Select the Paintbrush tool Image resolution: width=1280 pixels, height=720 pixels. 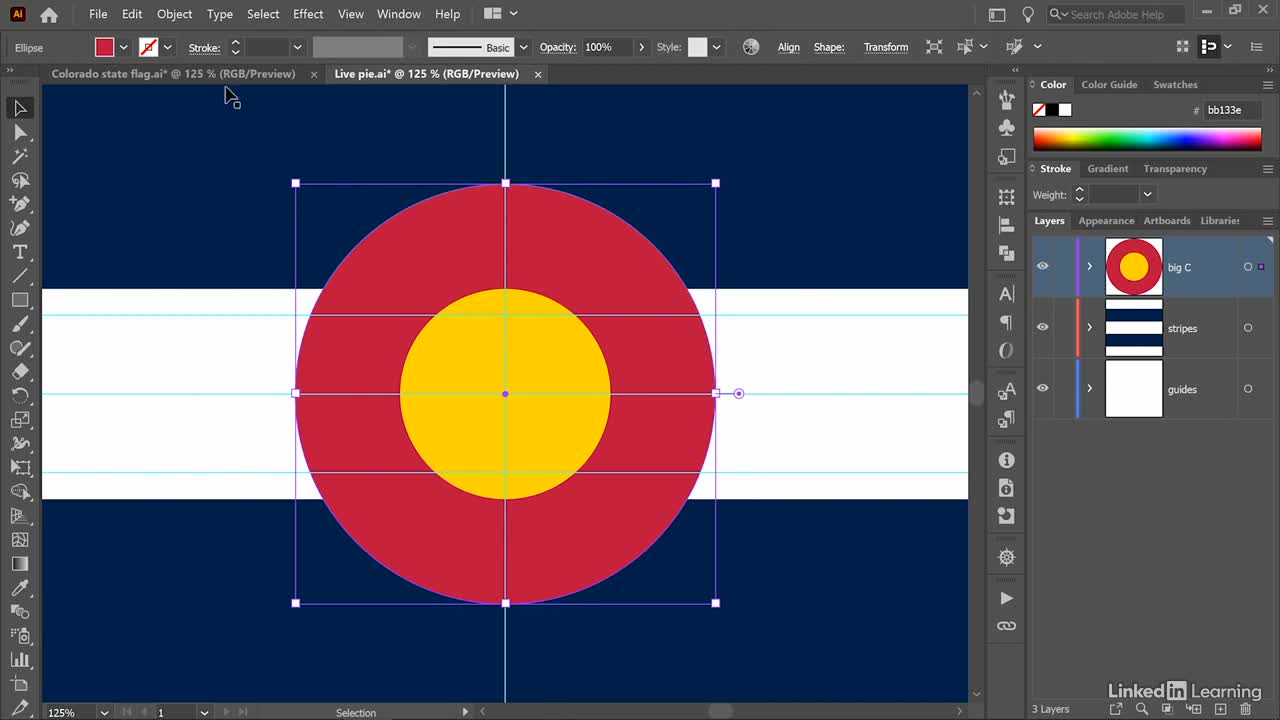click(x=20, y=324)
